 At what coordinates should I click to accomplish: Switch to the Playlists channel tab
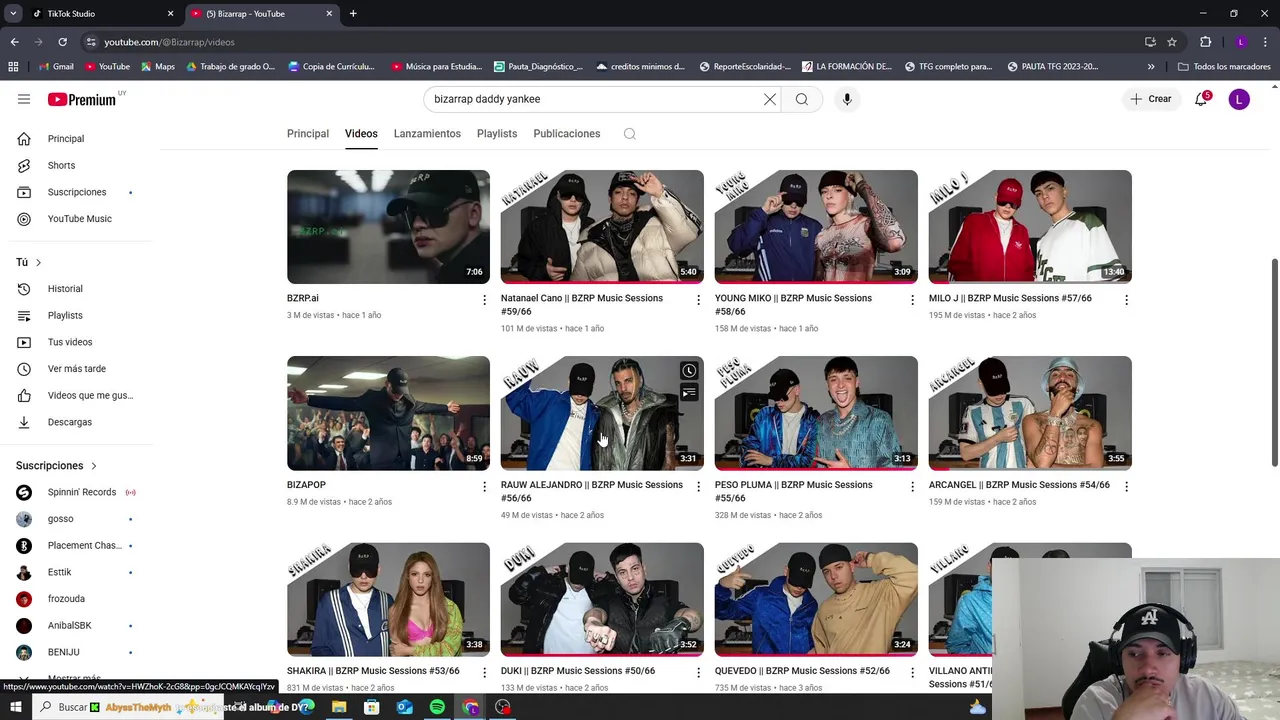pos(497,134)
